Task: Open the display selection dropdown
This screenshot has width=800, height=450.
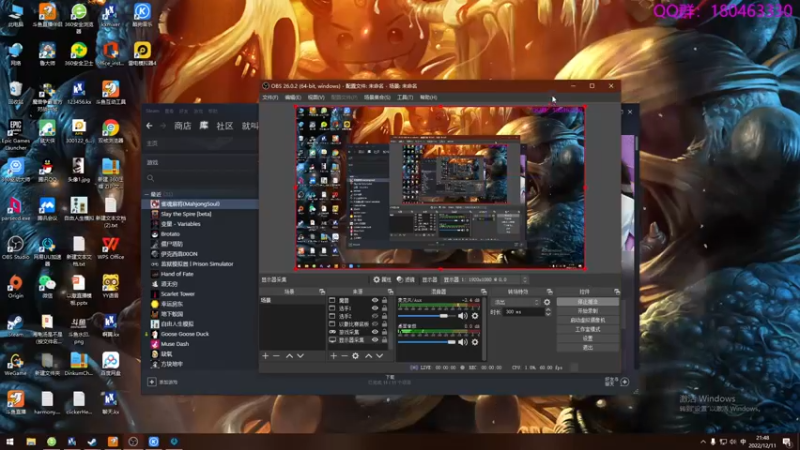Action: (485, 280)
